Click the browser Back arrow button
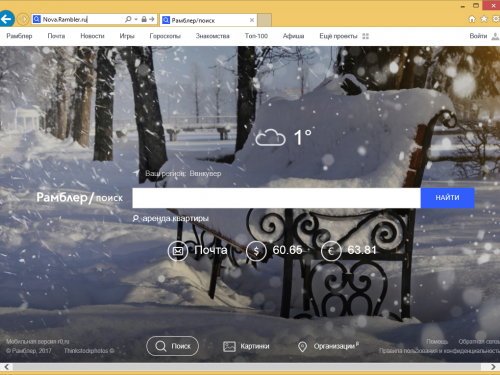Viewport: 500px width, 375px height. click(6, 19)
